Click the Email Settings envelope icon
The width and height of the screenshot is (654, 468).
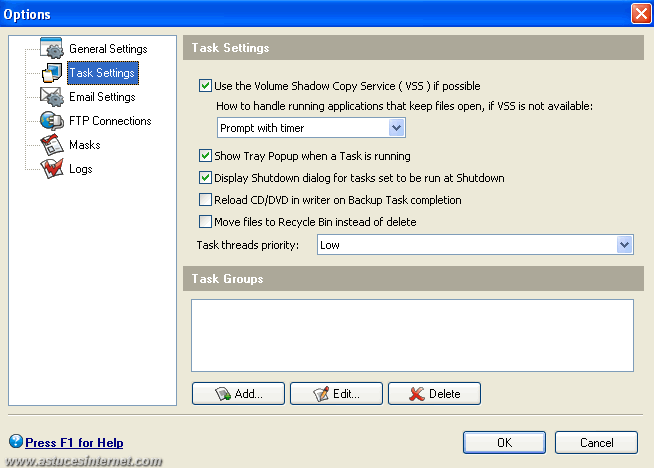(52, 97)
